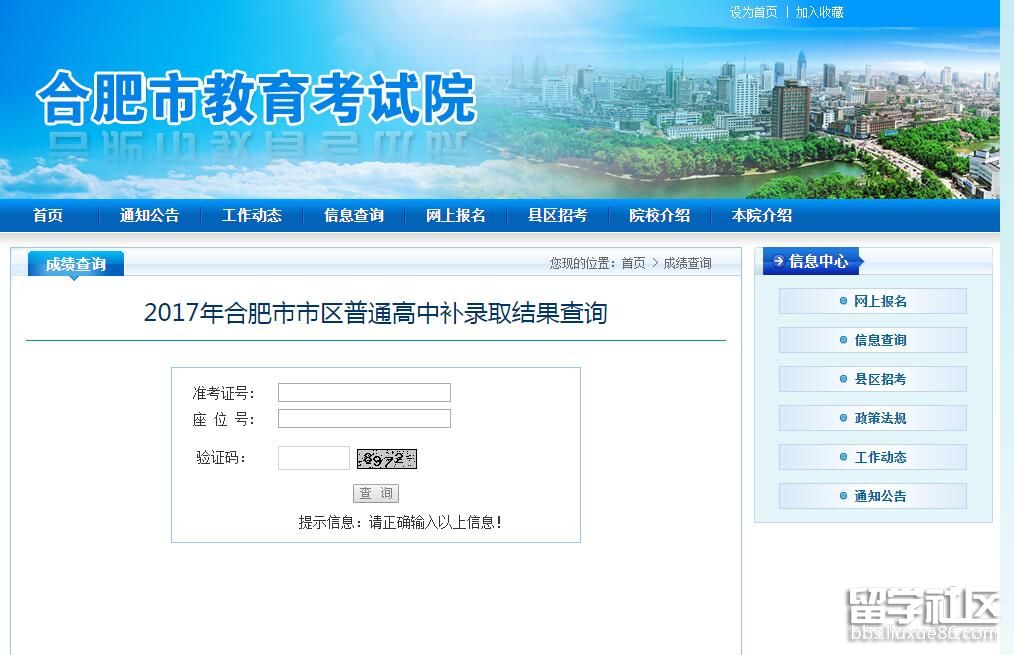Click the 合肥市教育考试院 banner logo
Viewport: 1014px width, 655px height.
[257, 98]
